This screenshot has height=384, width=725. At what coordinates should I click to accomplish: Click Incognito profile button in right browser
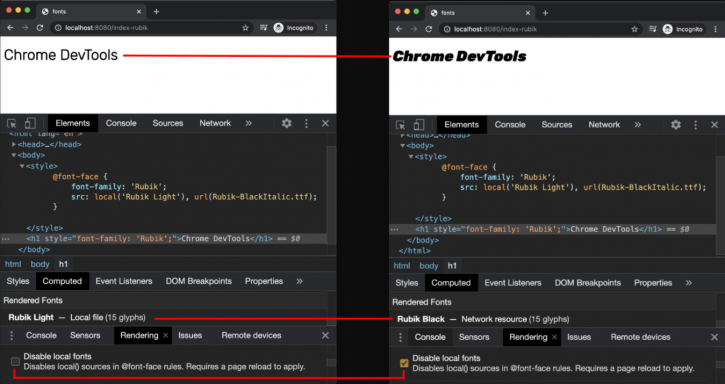[x=683, y=29]
